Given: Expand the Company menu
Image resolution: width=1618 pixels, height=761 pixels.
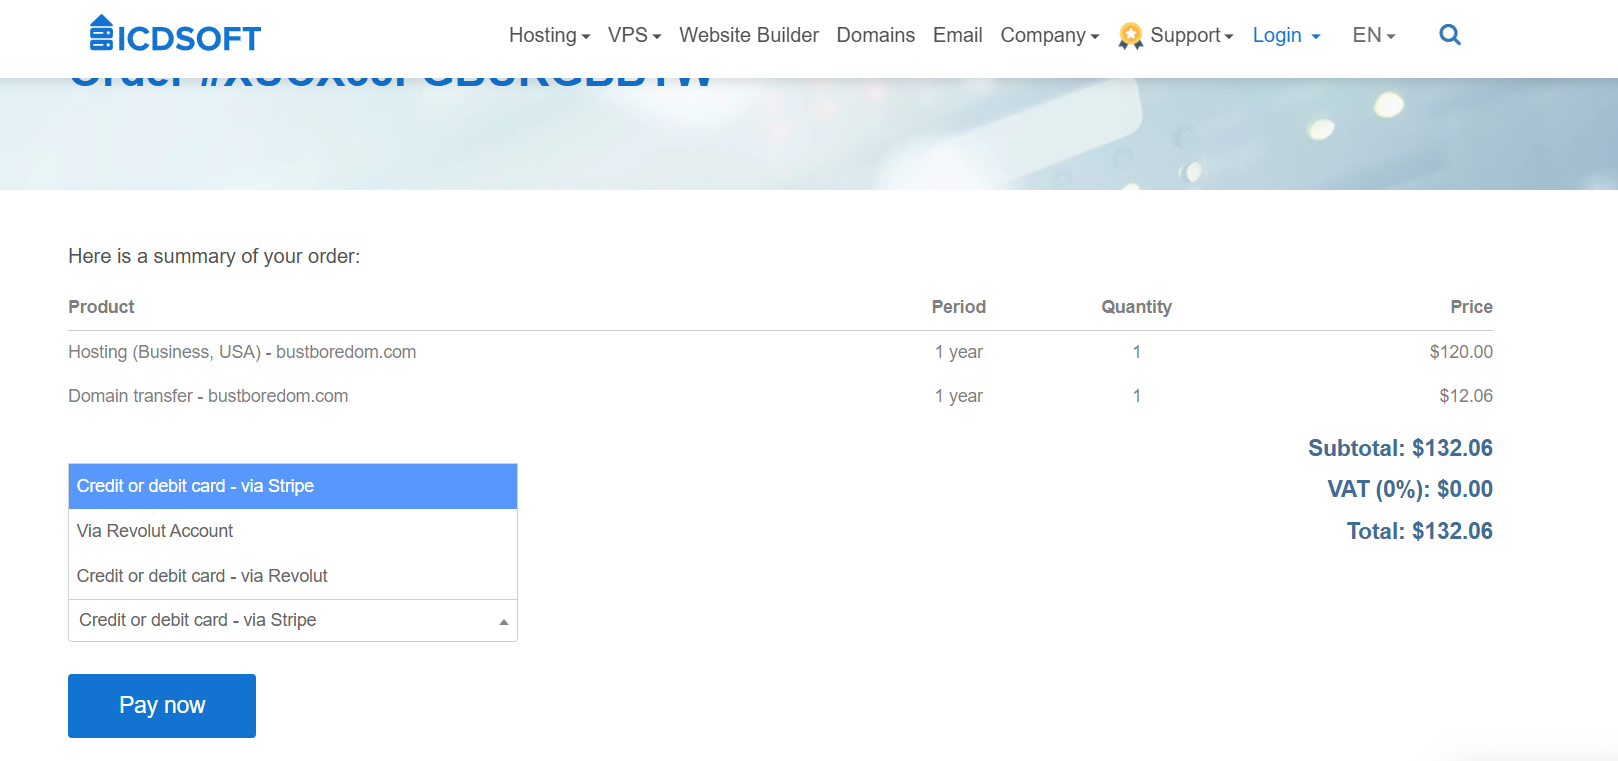Looking at the screenshot, I should pyautogui.click(x=1049, y=35).
